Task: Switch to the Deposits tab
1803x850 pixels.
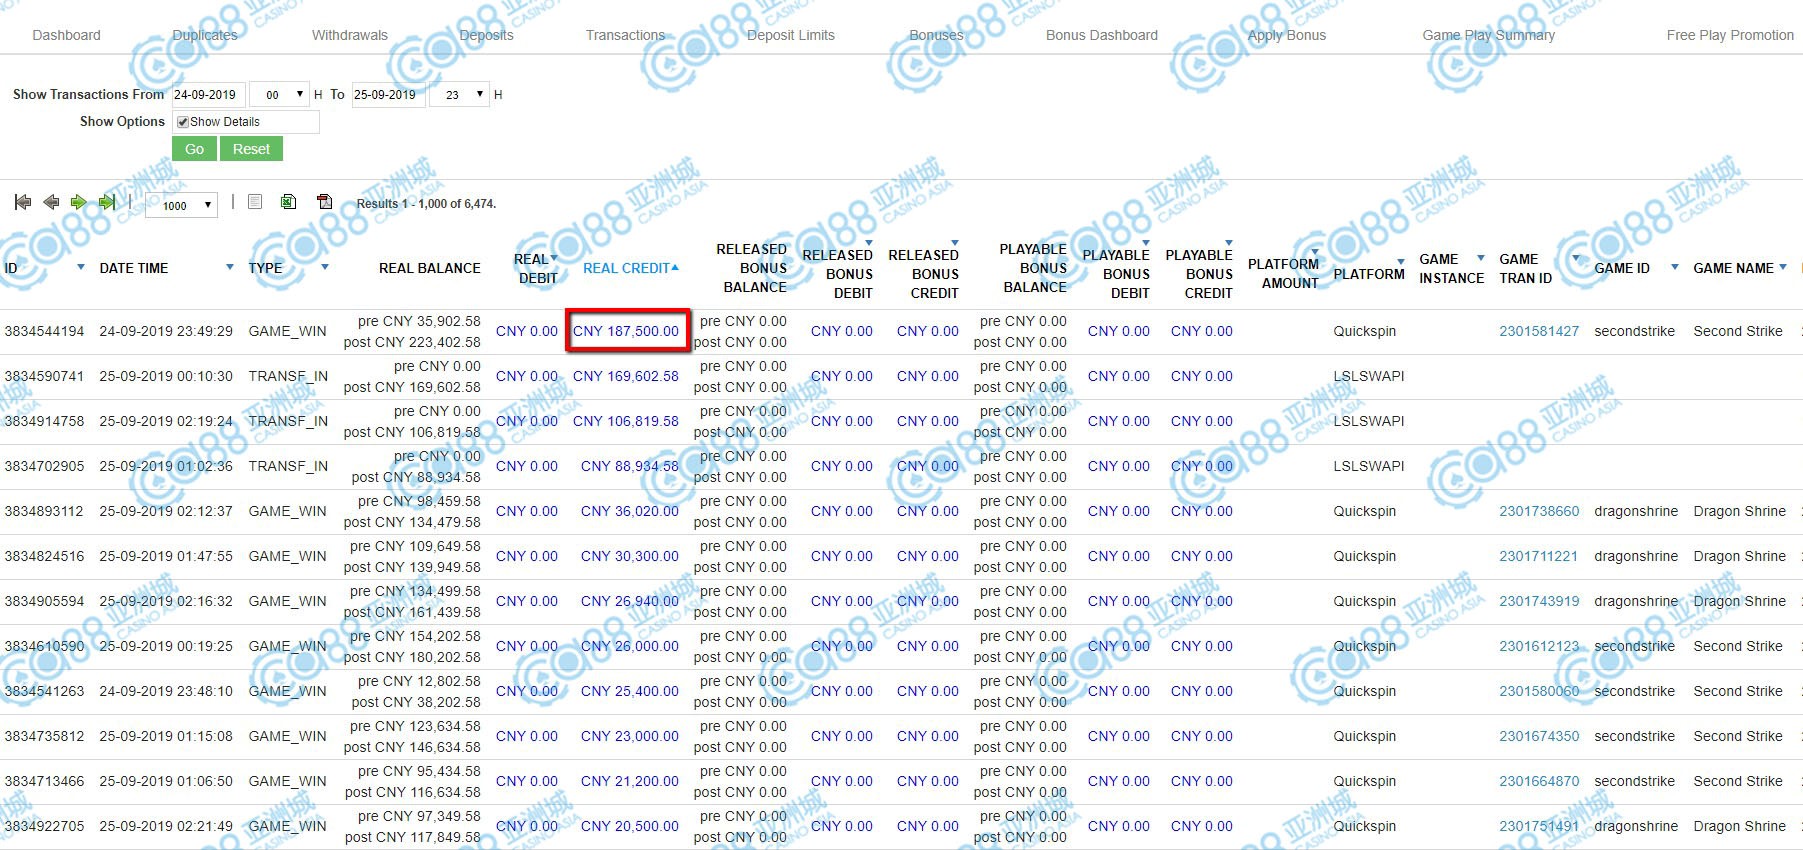Action: [x=486, y=35]
